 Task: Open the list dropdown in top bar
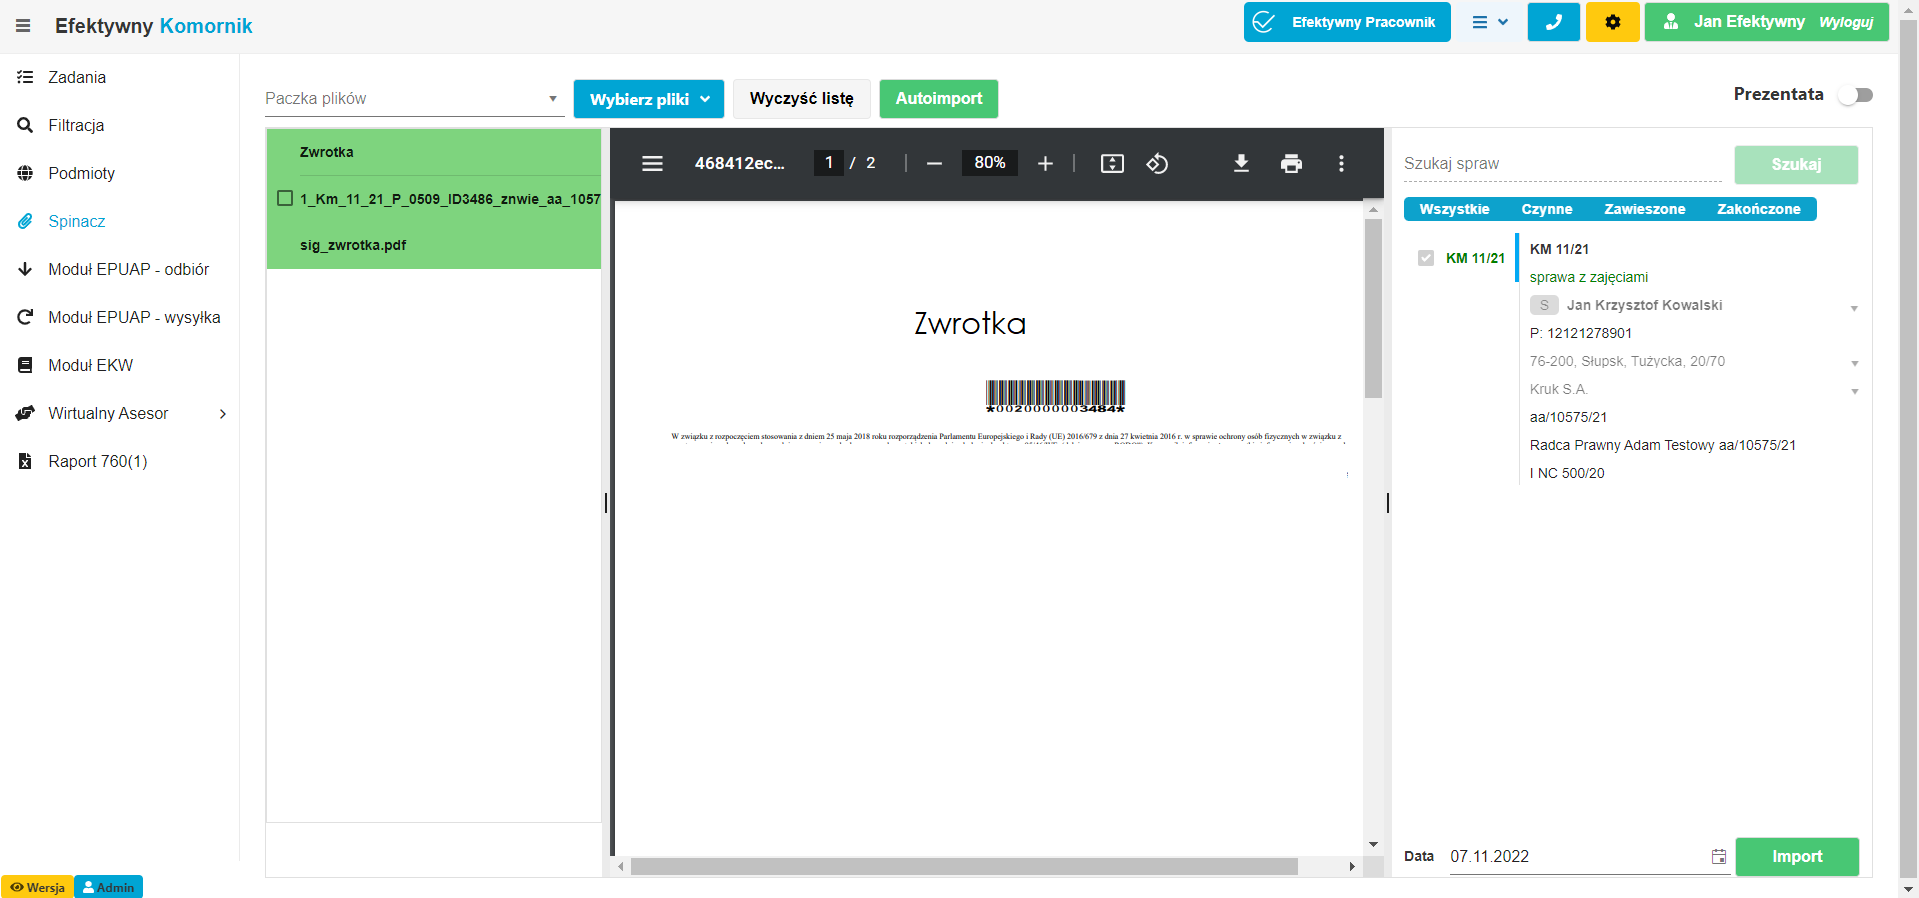click(x=1489, y=22)
